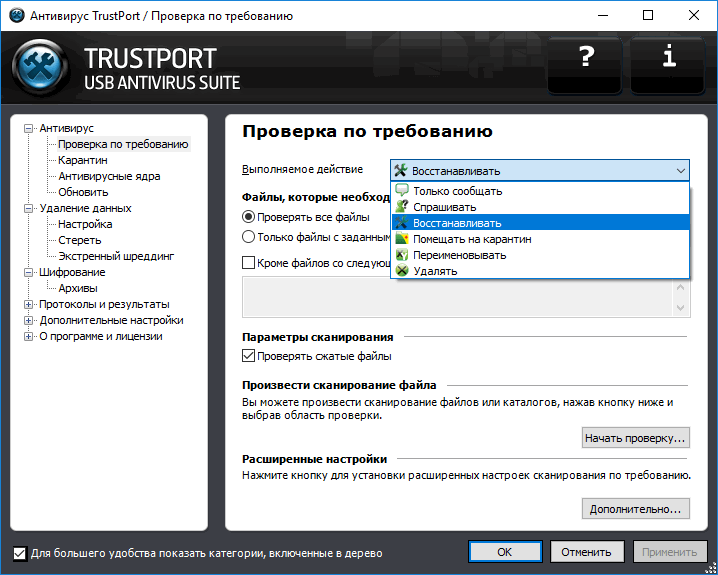Select Только сообщать in the action list
Viewport: 718px width, 575px height.
540,191
